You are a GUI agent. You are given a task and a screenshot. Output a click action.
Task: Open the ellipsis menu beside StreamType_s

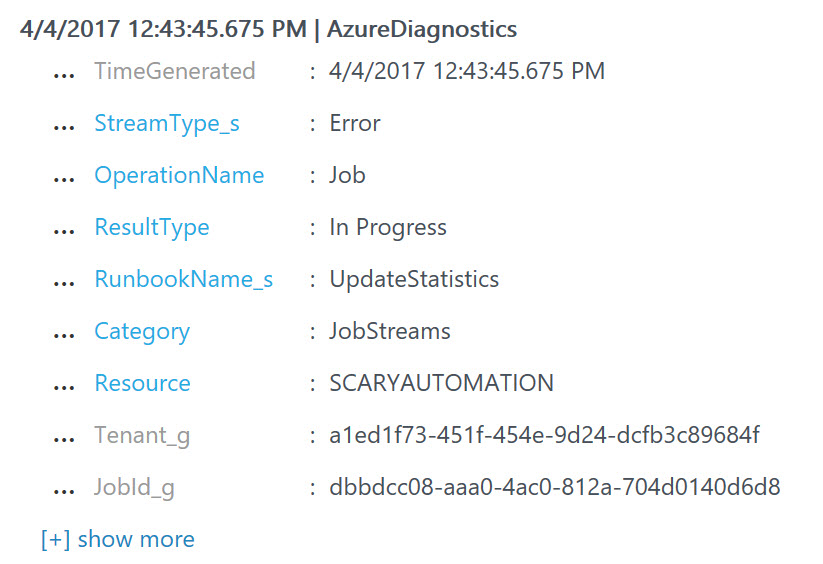click(64, 127)
